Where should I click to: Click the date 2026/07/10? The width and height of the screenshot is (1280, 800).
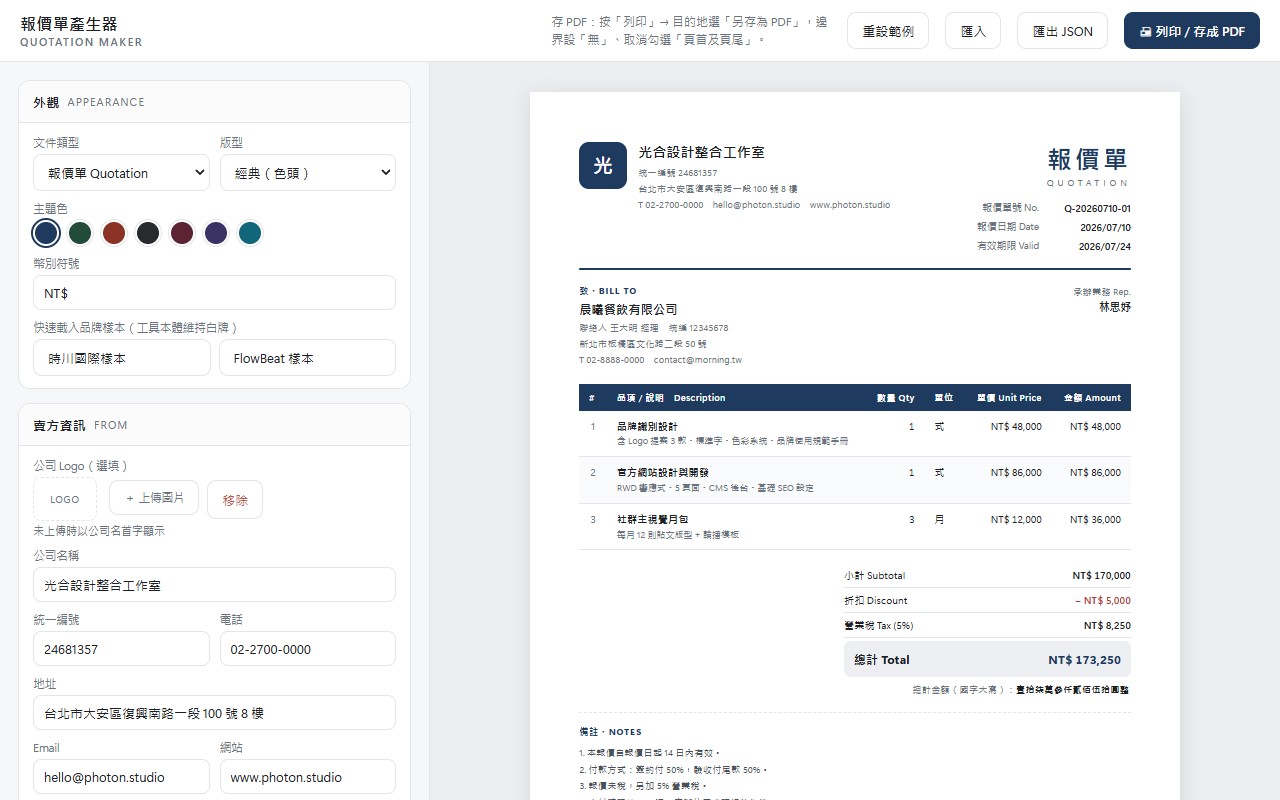point(1105,227)
